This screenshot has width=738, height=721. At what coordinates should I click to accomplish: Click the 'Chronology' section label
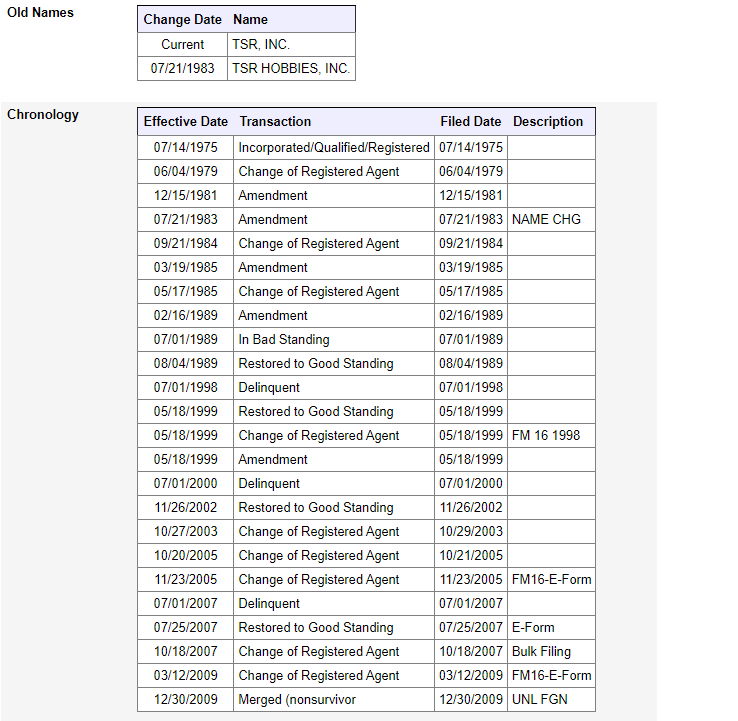pos(43,115)
